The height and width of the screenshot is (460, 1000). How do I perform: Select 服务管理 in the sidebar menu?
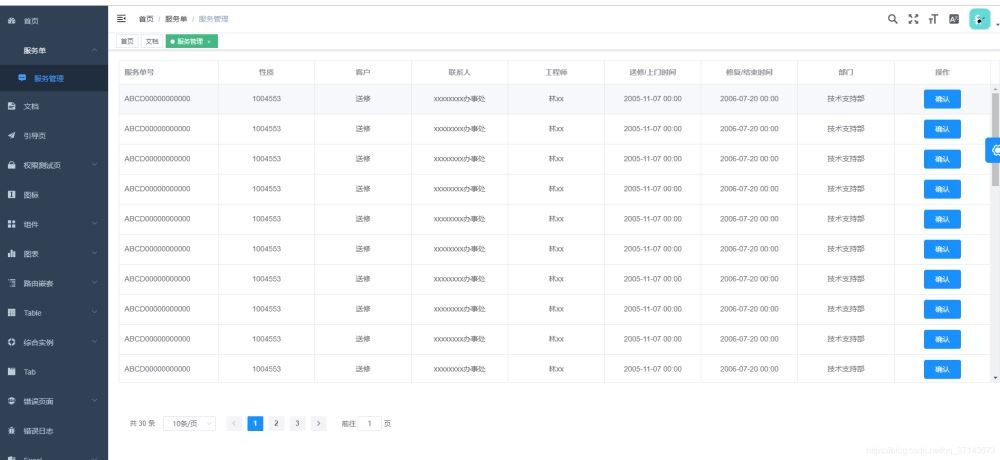click(x=49, y=78)
